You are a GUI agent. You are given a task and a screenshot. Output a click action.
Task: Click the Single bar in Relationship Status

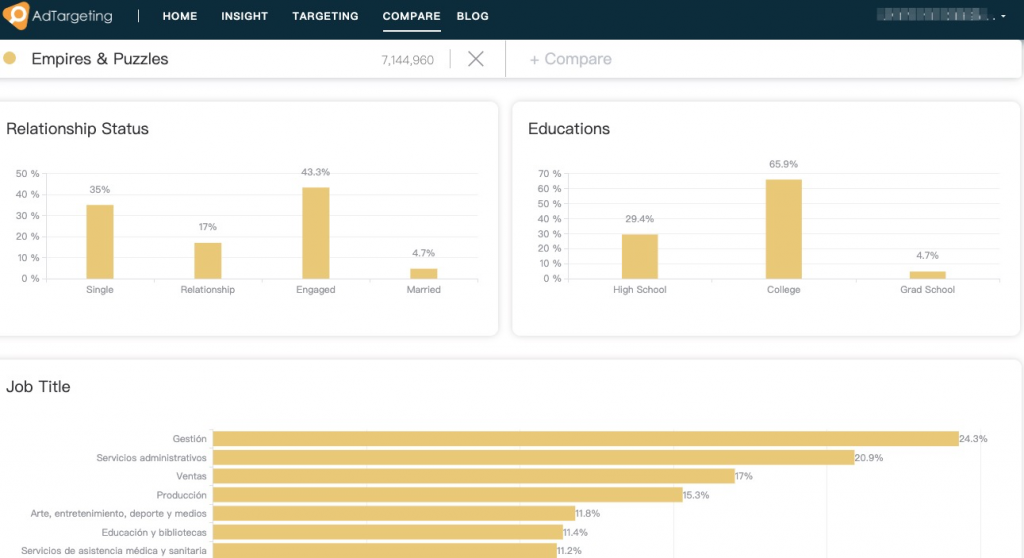click(x=100, y=242)
